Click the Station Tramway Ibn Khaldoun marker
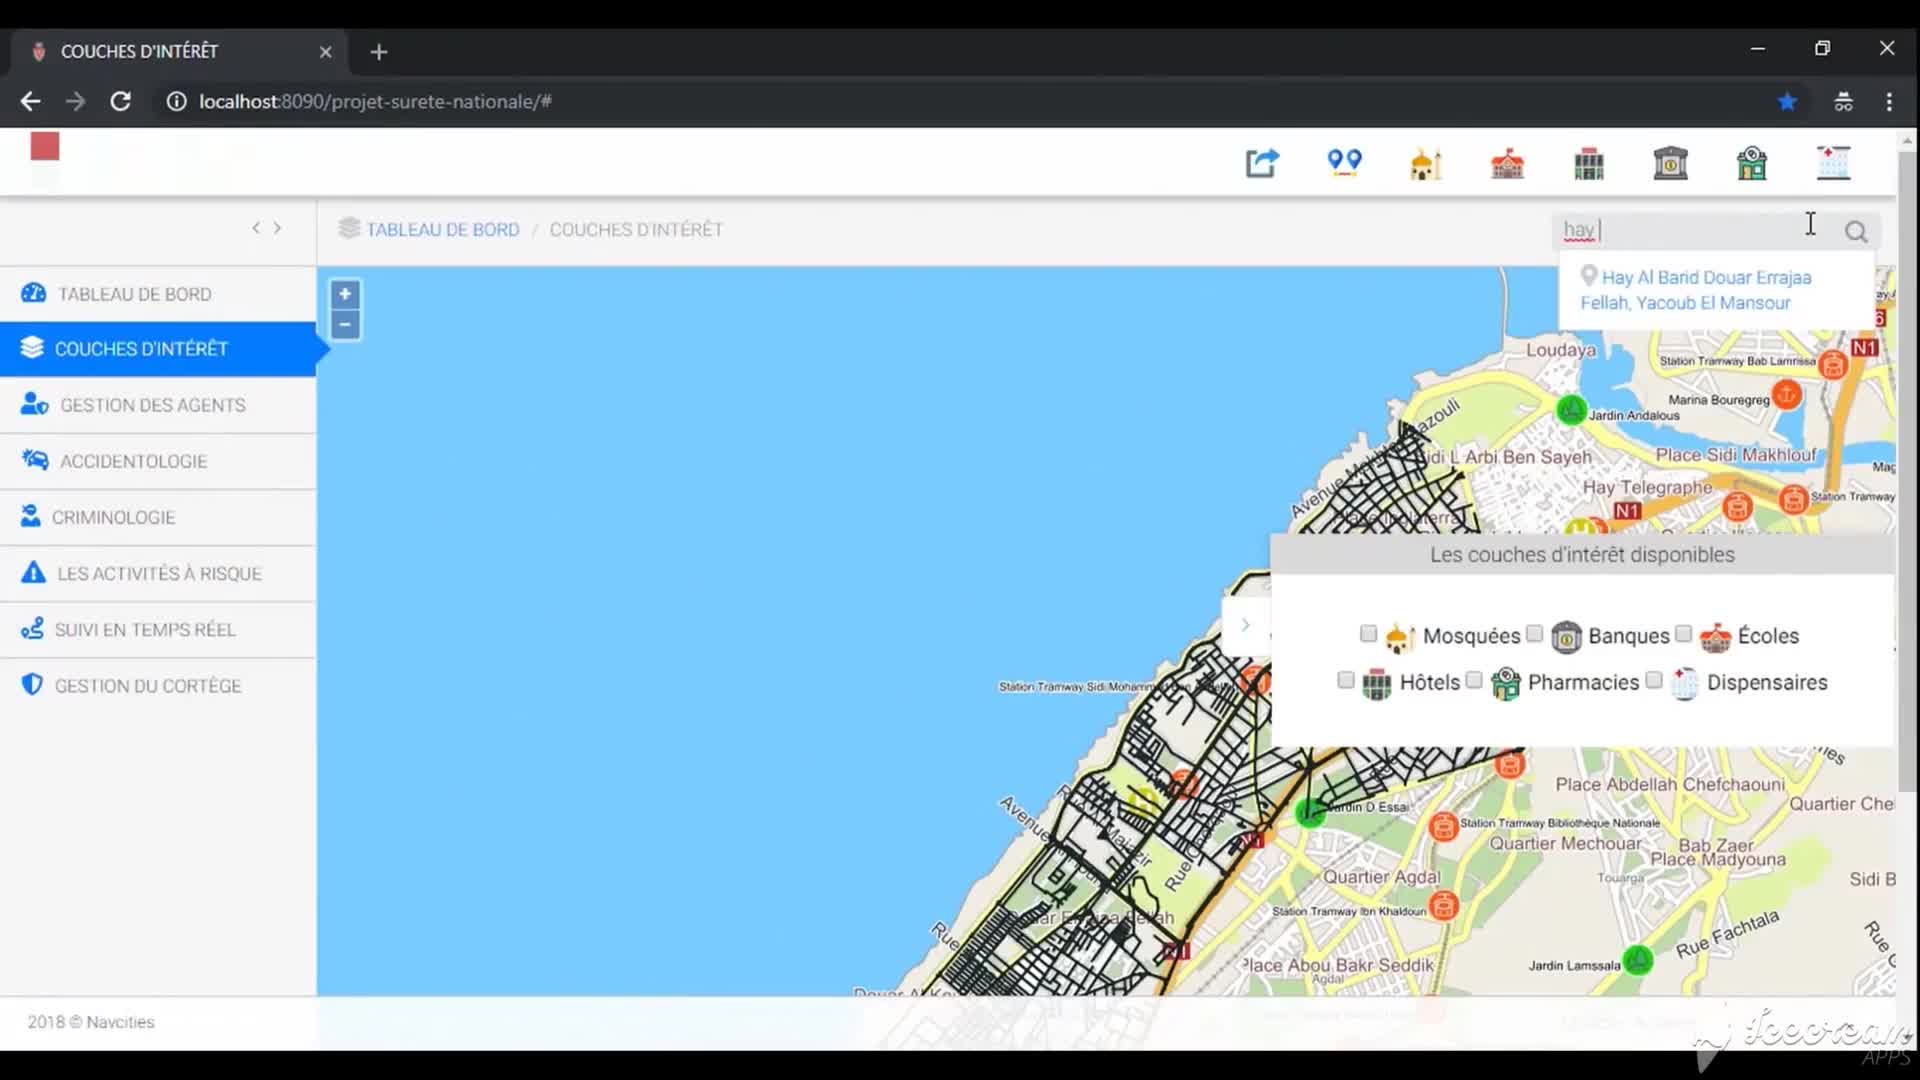 coord(1443,906)
